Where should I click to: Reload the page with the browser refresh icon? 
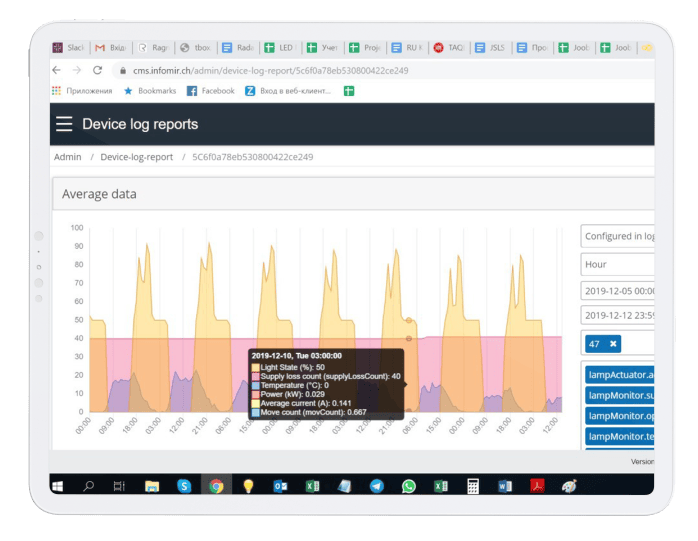pos(97,71)
